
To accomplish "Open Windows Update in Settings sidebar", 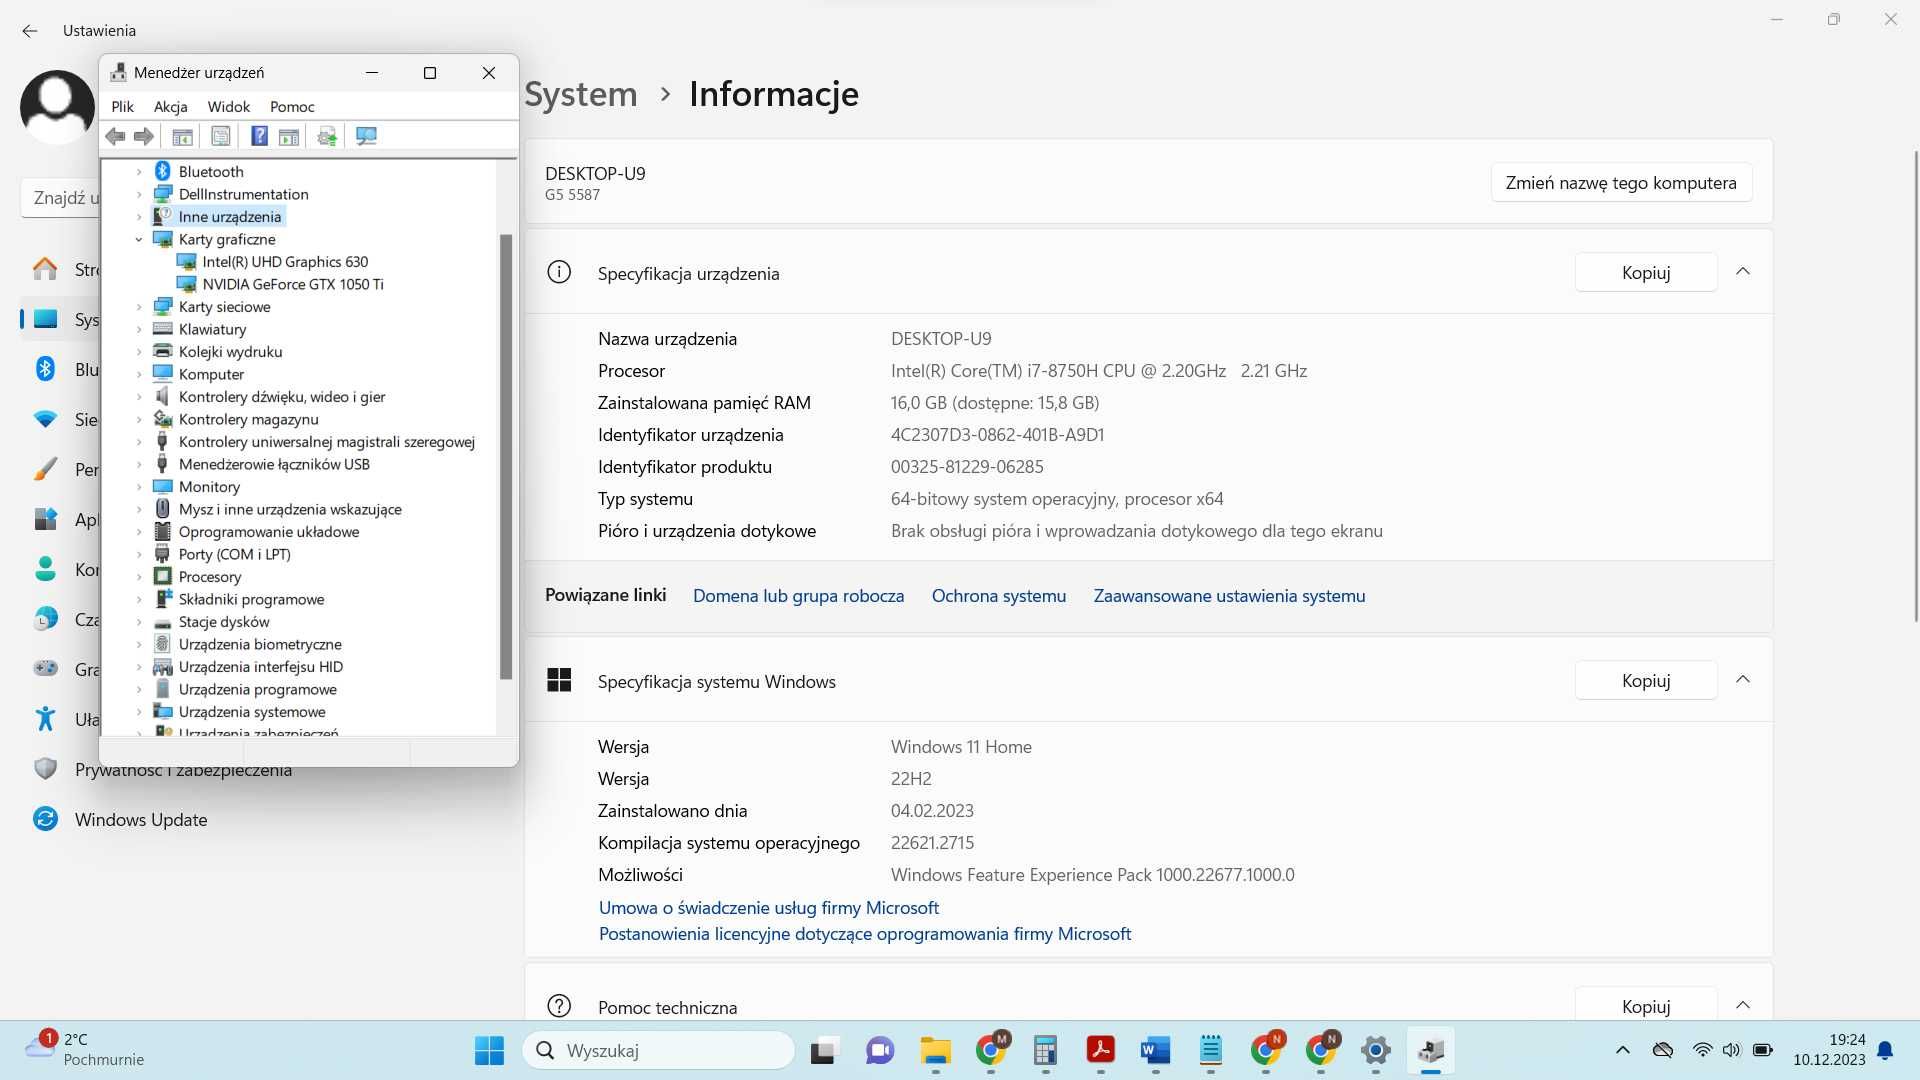I will (x=141, y=820).
